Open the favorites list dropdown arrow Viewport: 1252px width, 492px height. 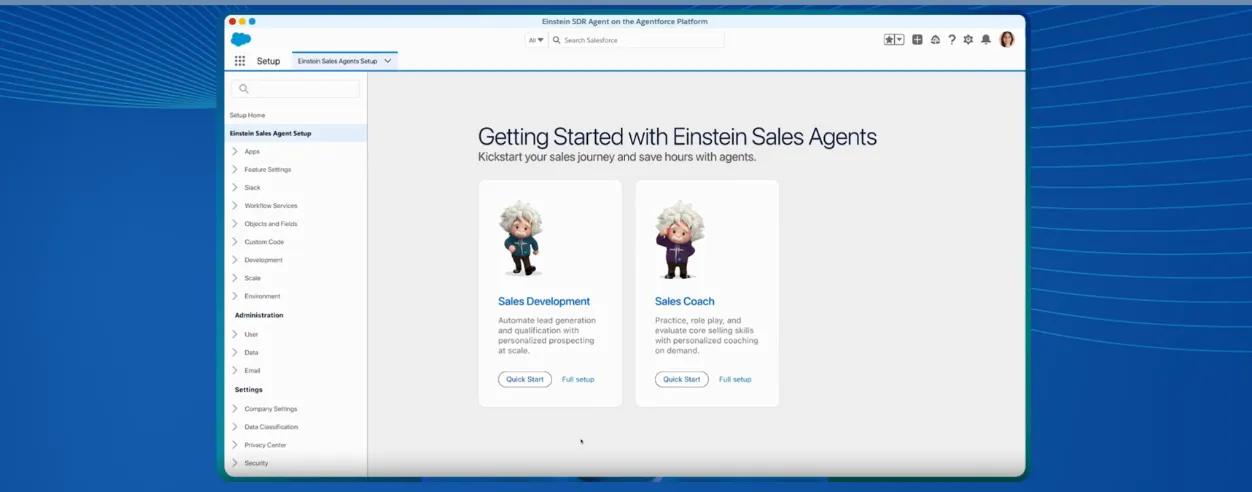[x=900, y=40]
